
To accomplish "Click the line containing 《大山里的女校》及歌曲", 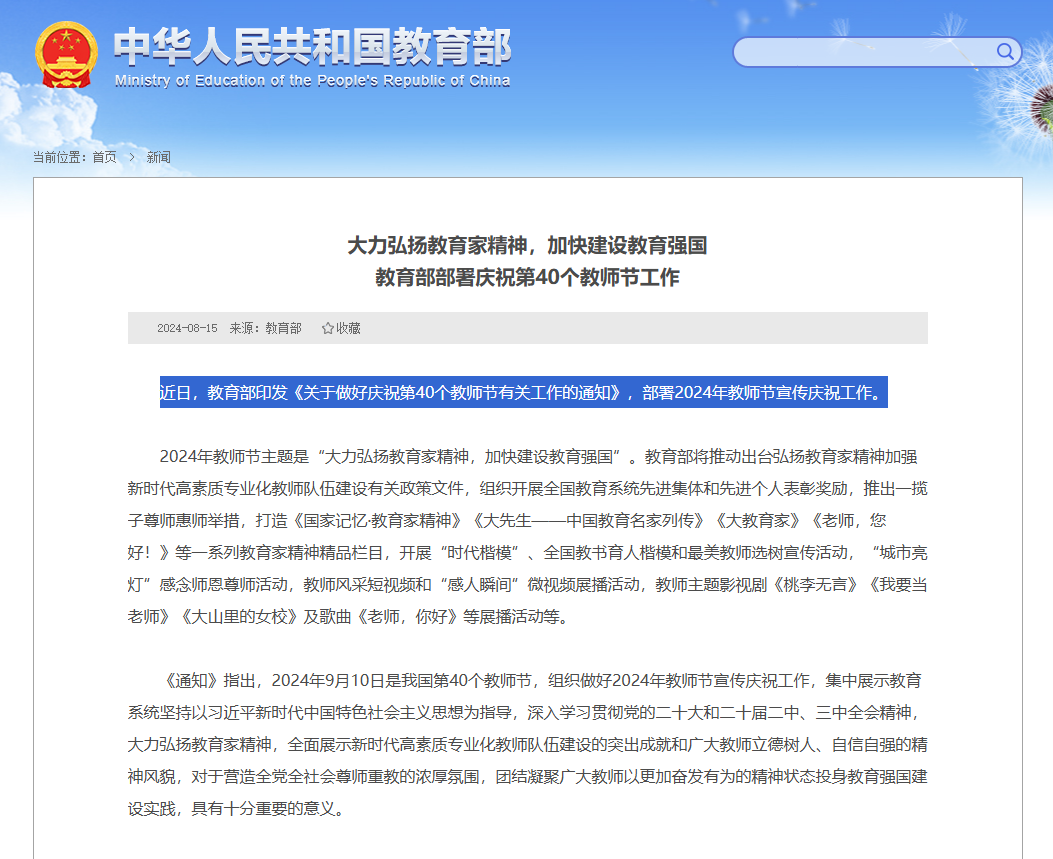I will point(349,617).
